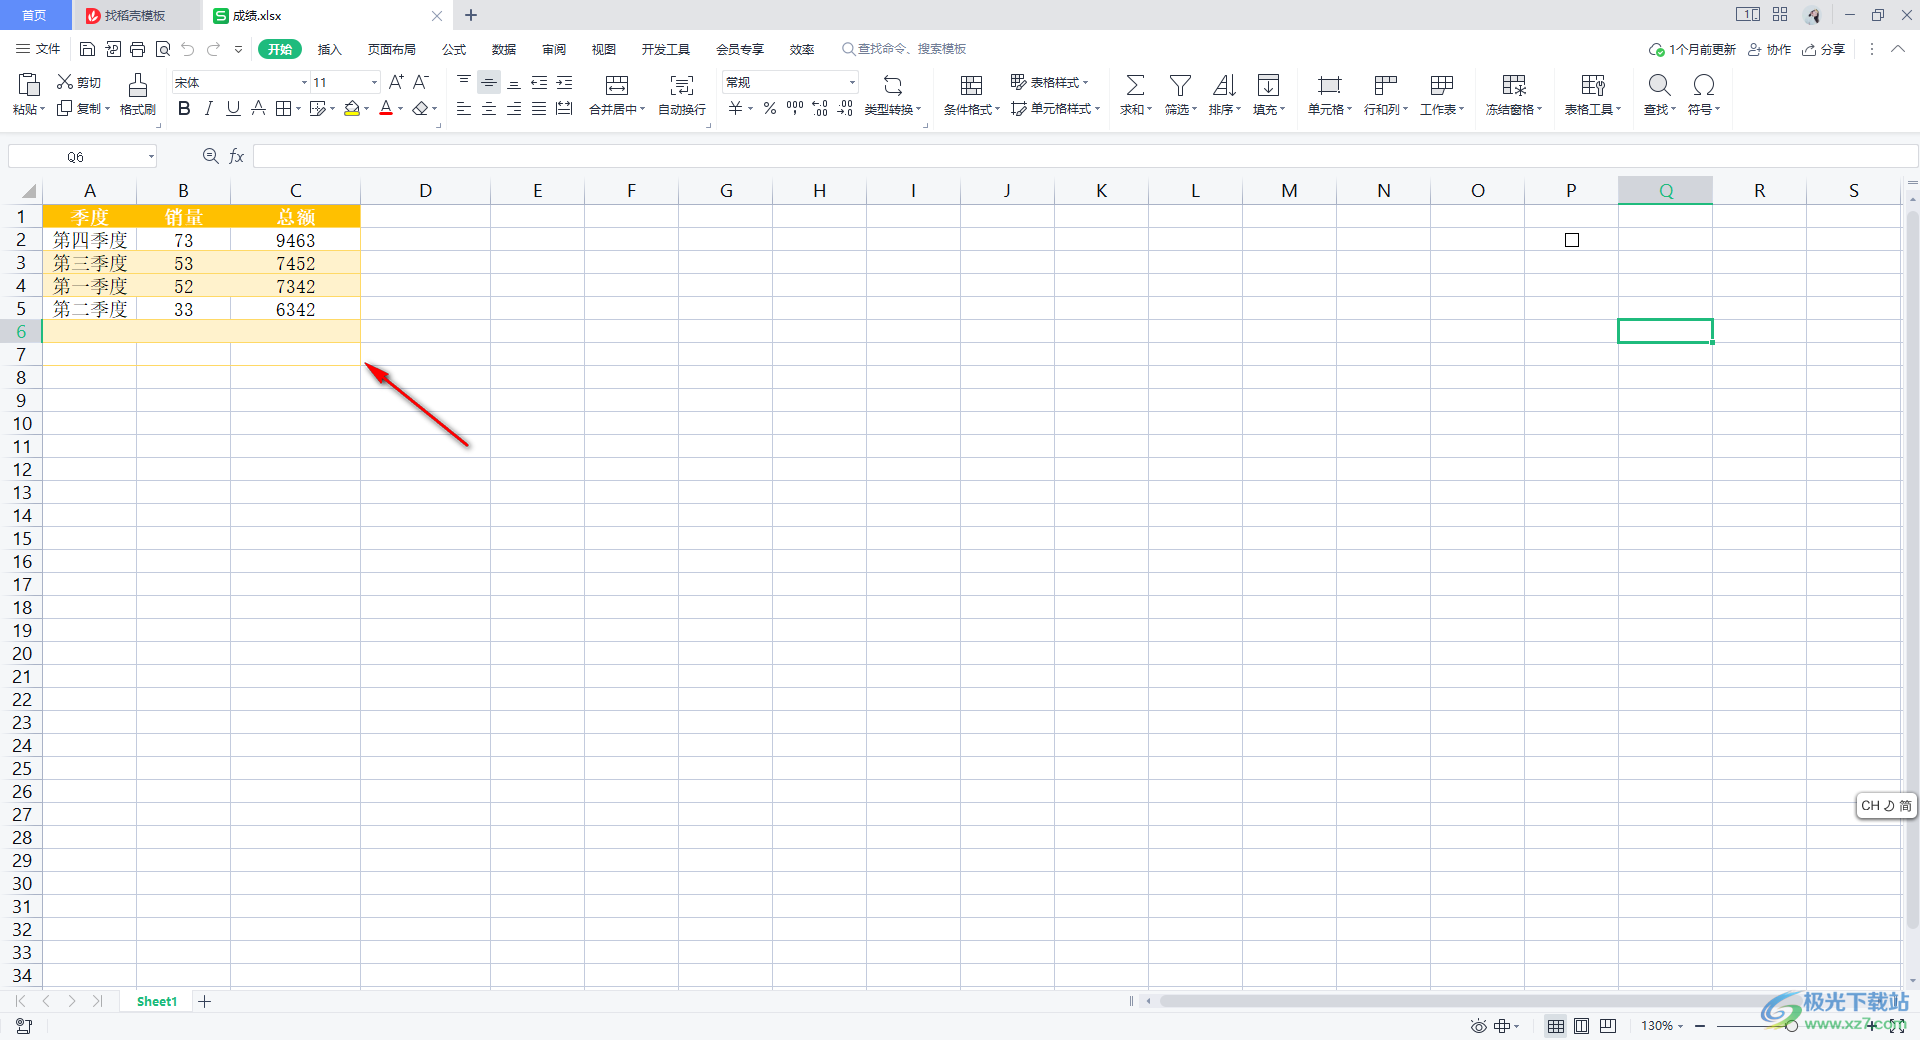Toggle center vertical alignment
1920x1040 pixels.
(489, 82)
